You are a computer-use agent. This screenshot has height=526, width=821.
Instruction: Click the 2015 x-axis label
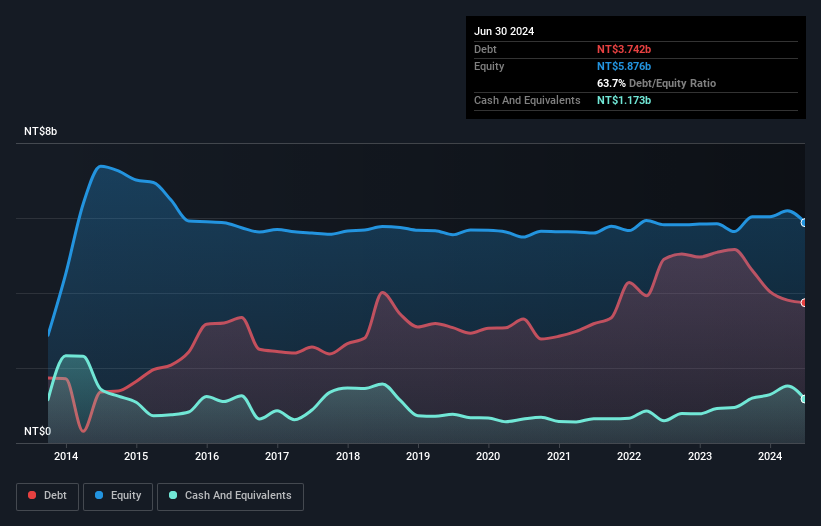click(136, 456)
